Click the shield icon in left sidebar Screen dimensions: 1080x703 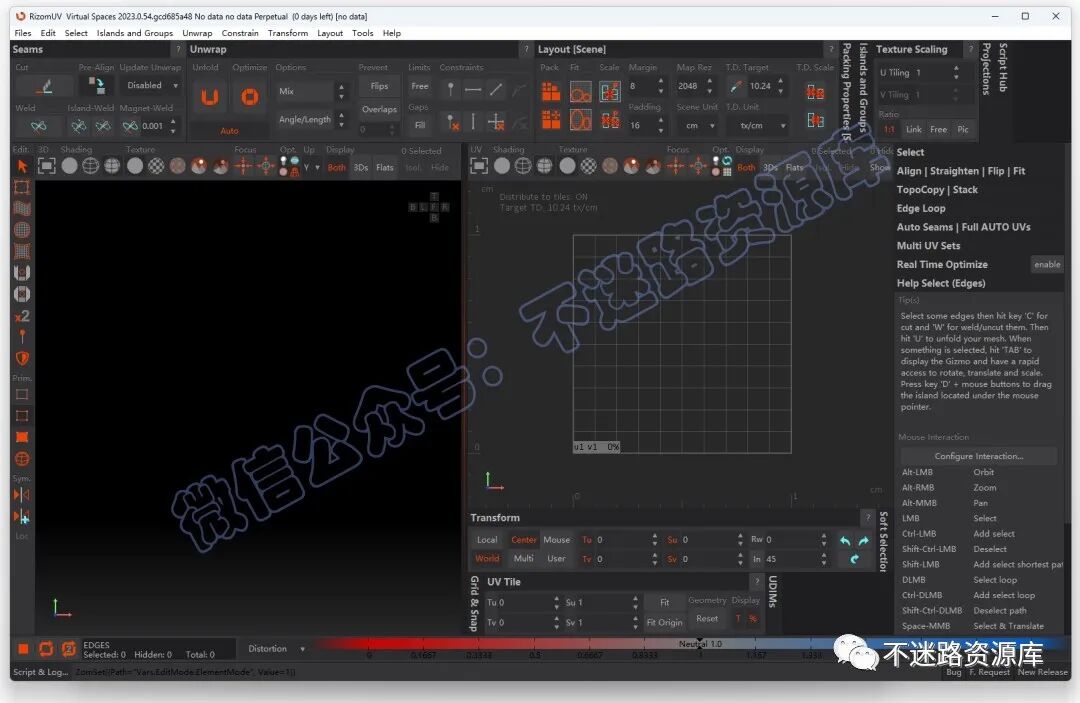tap(22, 358)
